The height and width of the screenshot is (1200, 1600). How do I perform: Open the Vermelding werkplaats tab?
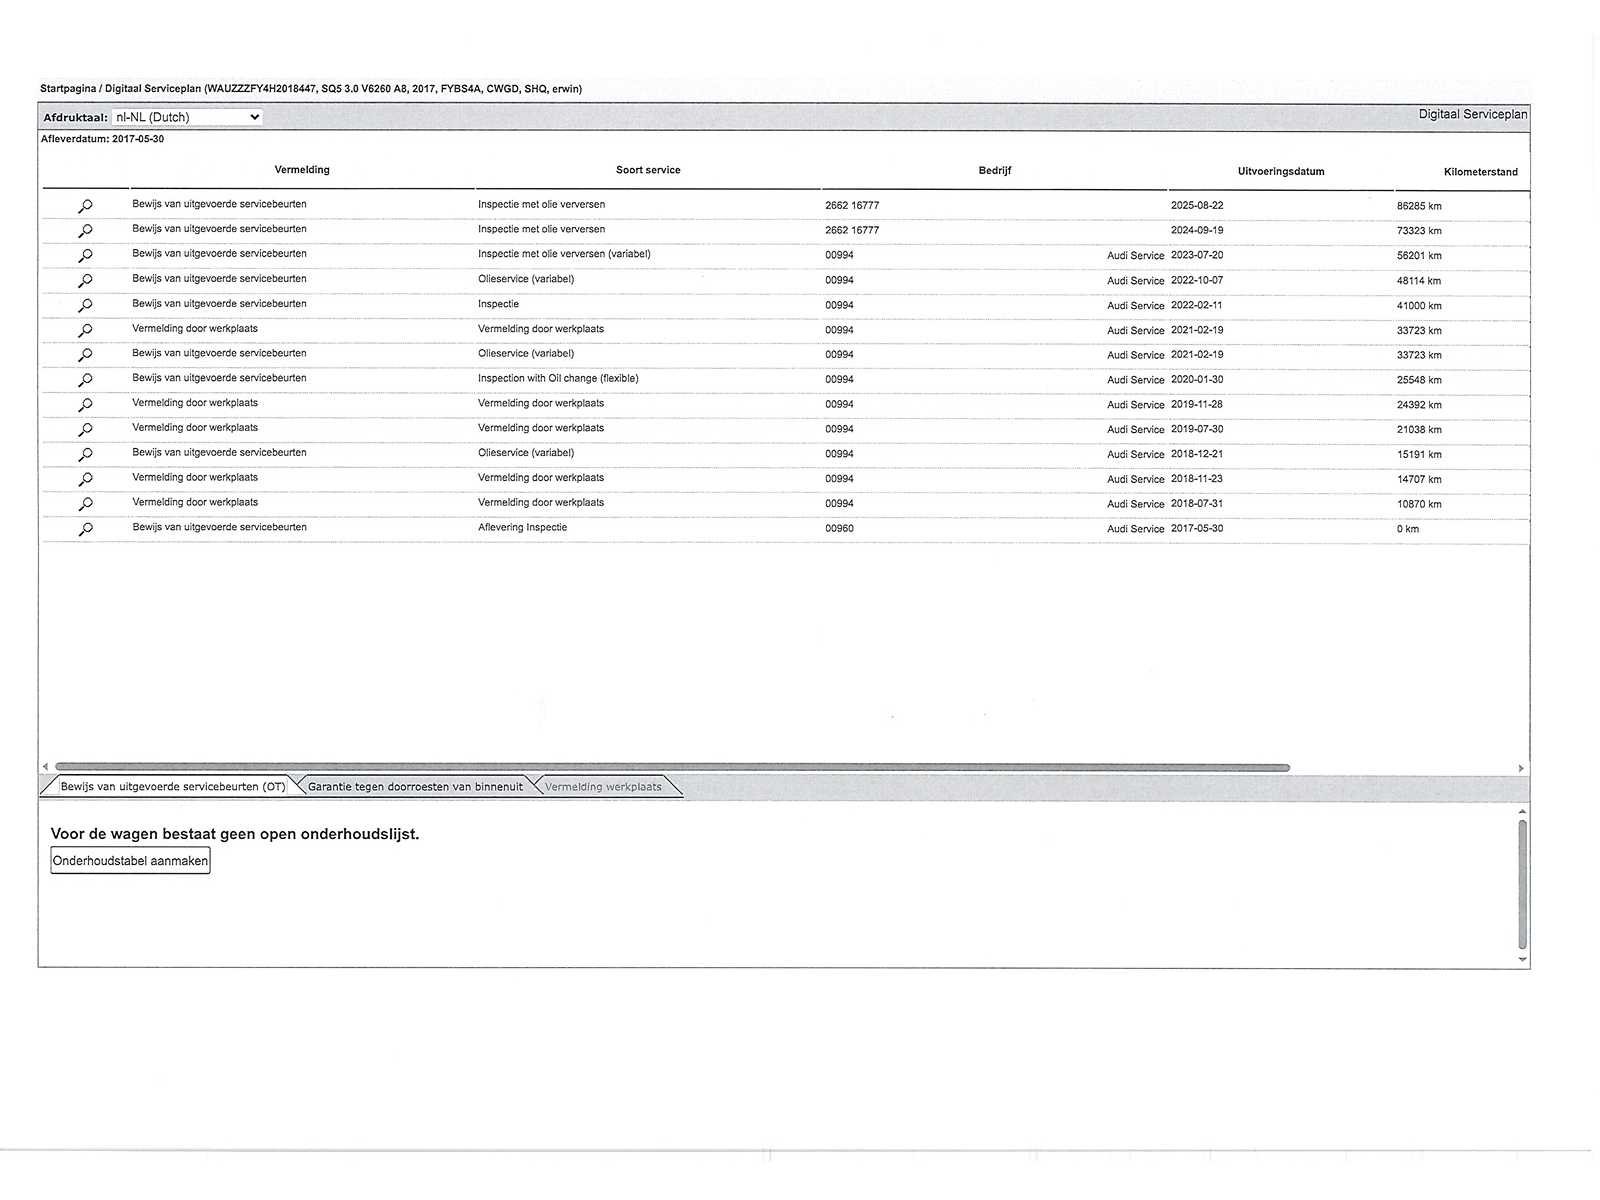pos(603,787)
